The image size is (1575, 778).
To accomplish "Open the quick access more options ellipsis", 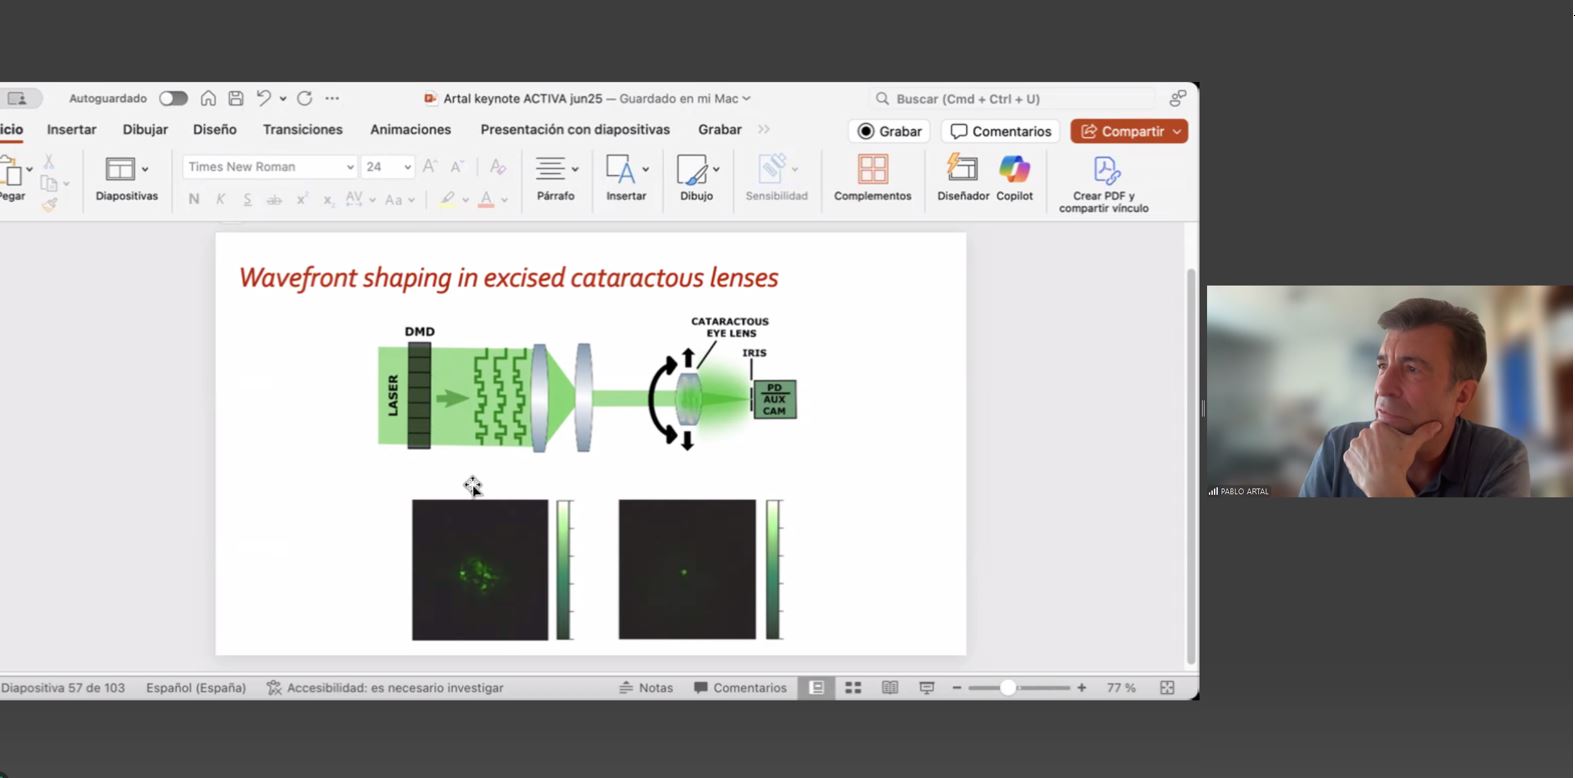I will (x=332, y=98).
